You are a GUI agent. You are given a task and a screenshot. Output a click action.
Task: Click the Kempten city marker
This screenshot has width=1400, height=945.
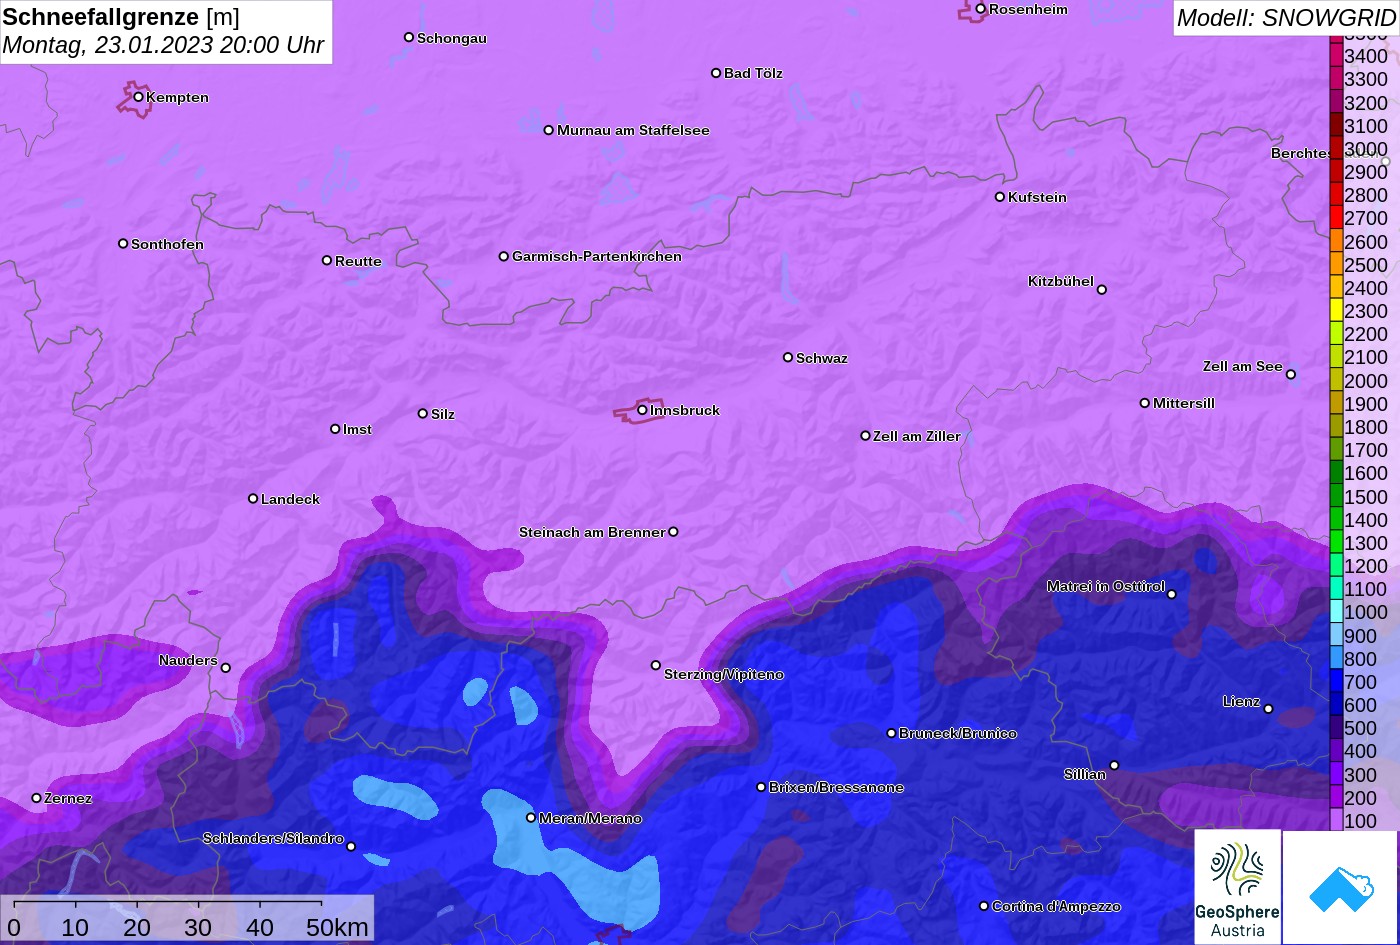138,97
